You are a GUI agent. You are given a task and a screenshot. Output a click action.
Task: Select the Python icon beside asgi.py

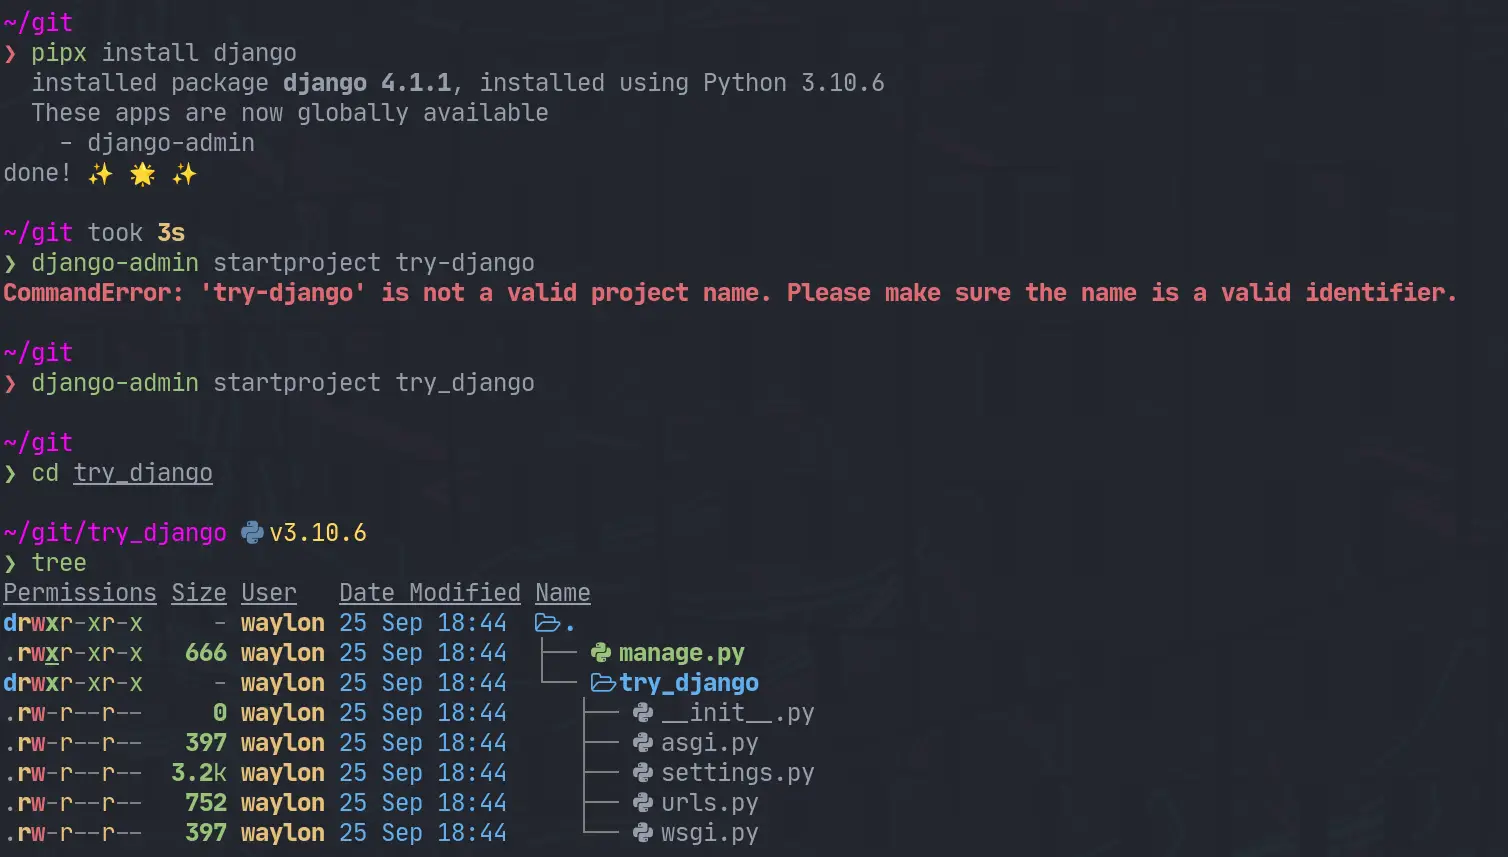643,743
